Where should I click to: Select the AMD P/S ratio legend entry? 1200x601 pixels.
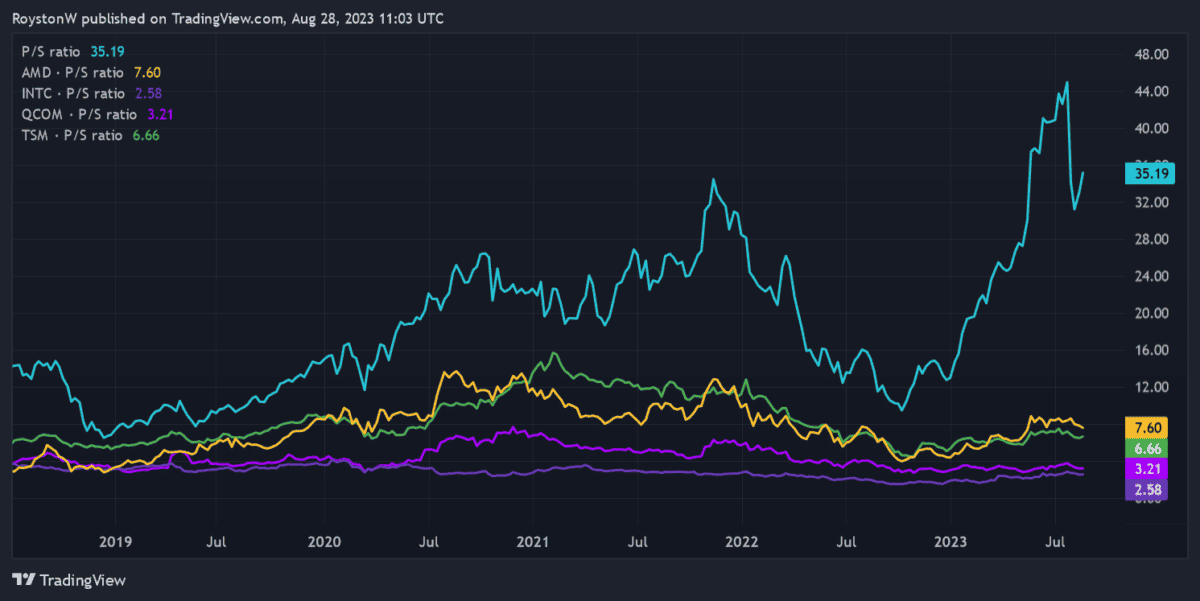91,72
